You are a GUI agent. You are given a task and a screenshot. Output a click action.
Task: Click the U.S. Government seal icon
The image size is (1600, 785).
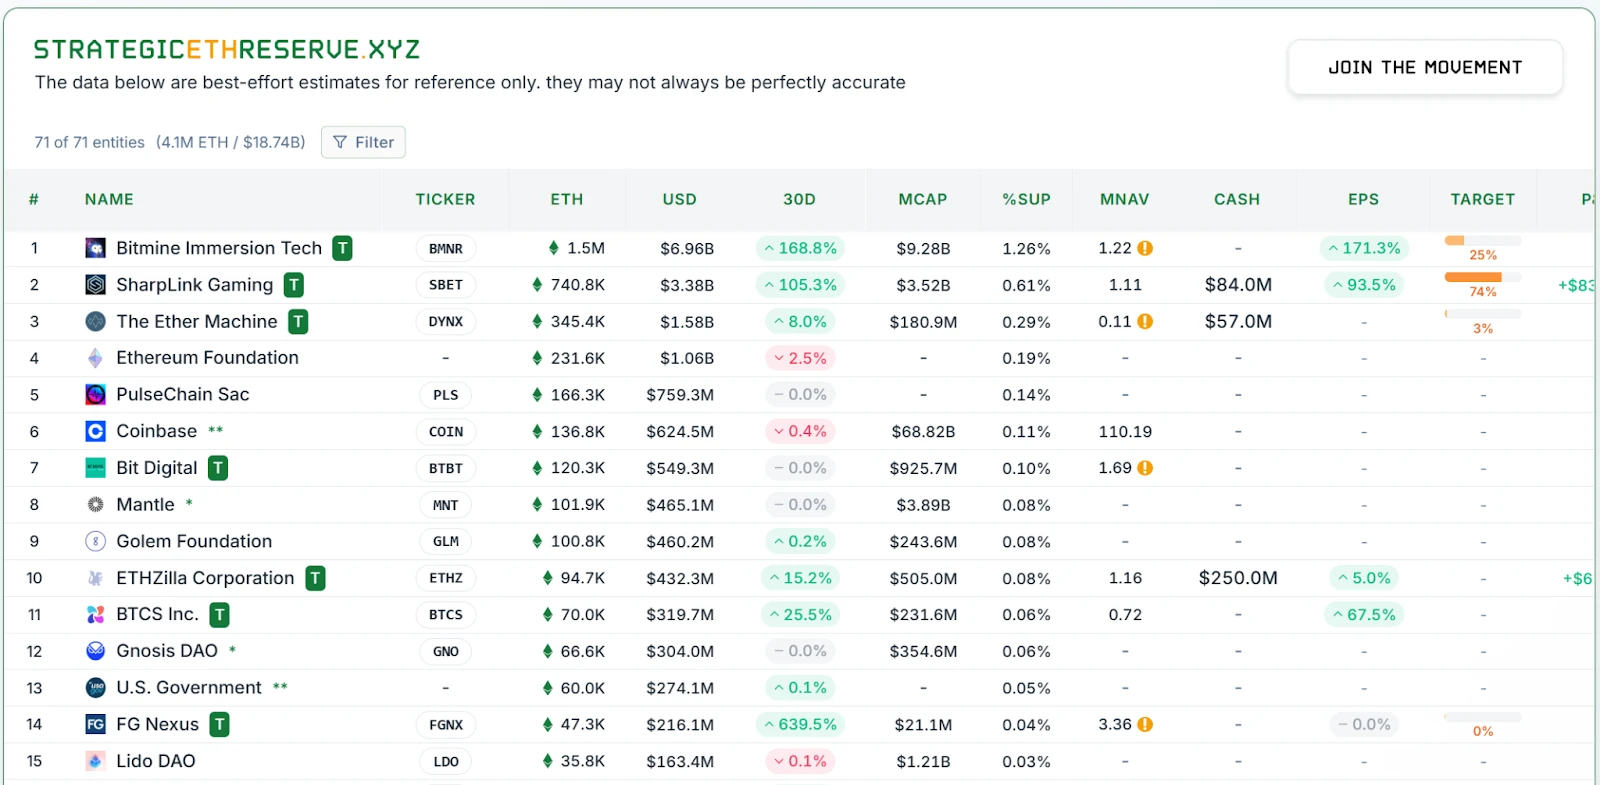click(x=95, y=688)
